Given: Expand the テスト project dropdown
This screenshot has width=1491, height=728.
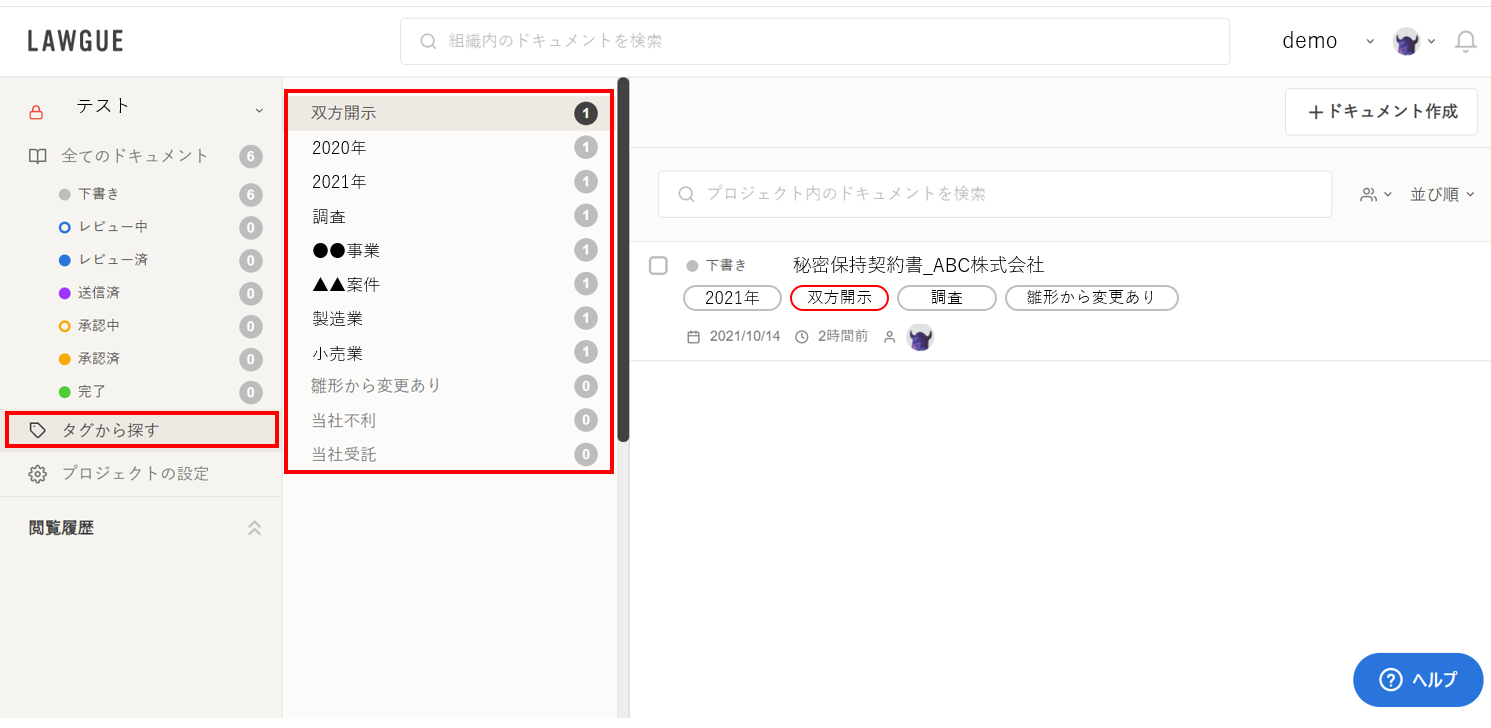Looking at the screenshot, I should click(x=259, y=110).
